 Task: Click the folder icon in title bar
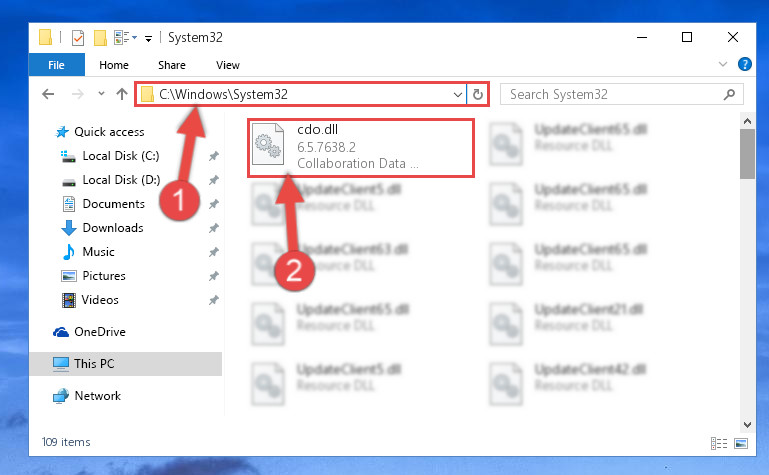45,37
